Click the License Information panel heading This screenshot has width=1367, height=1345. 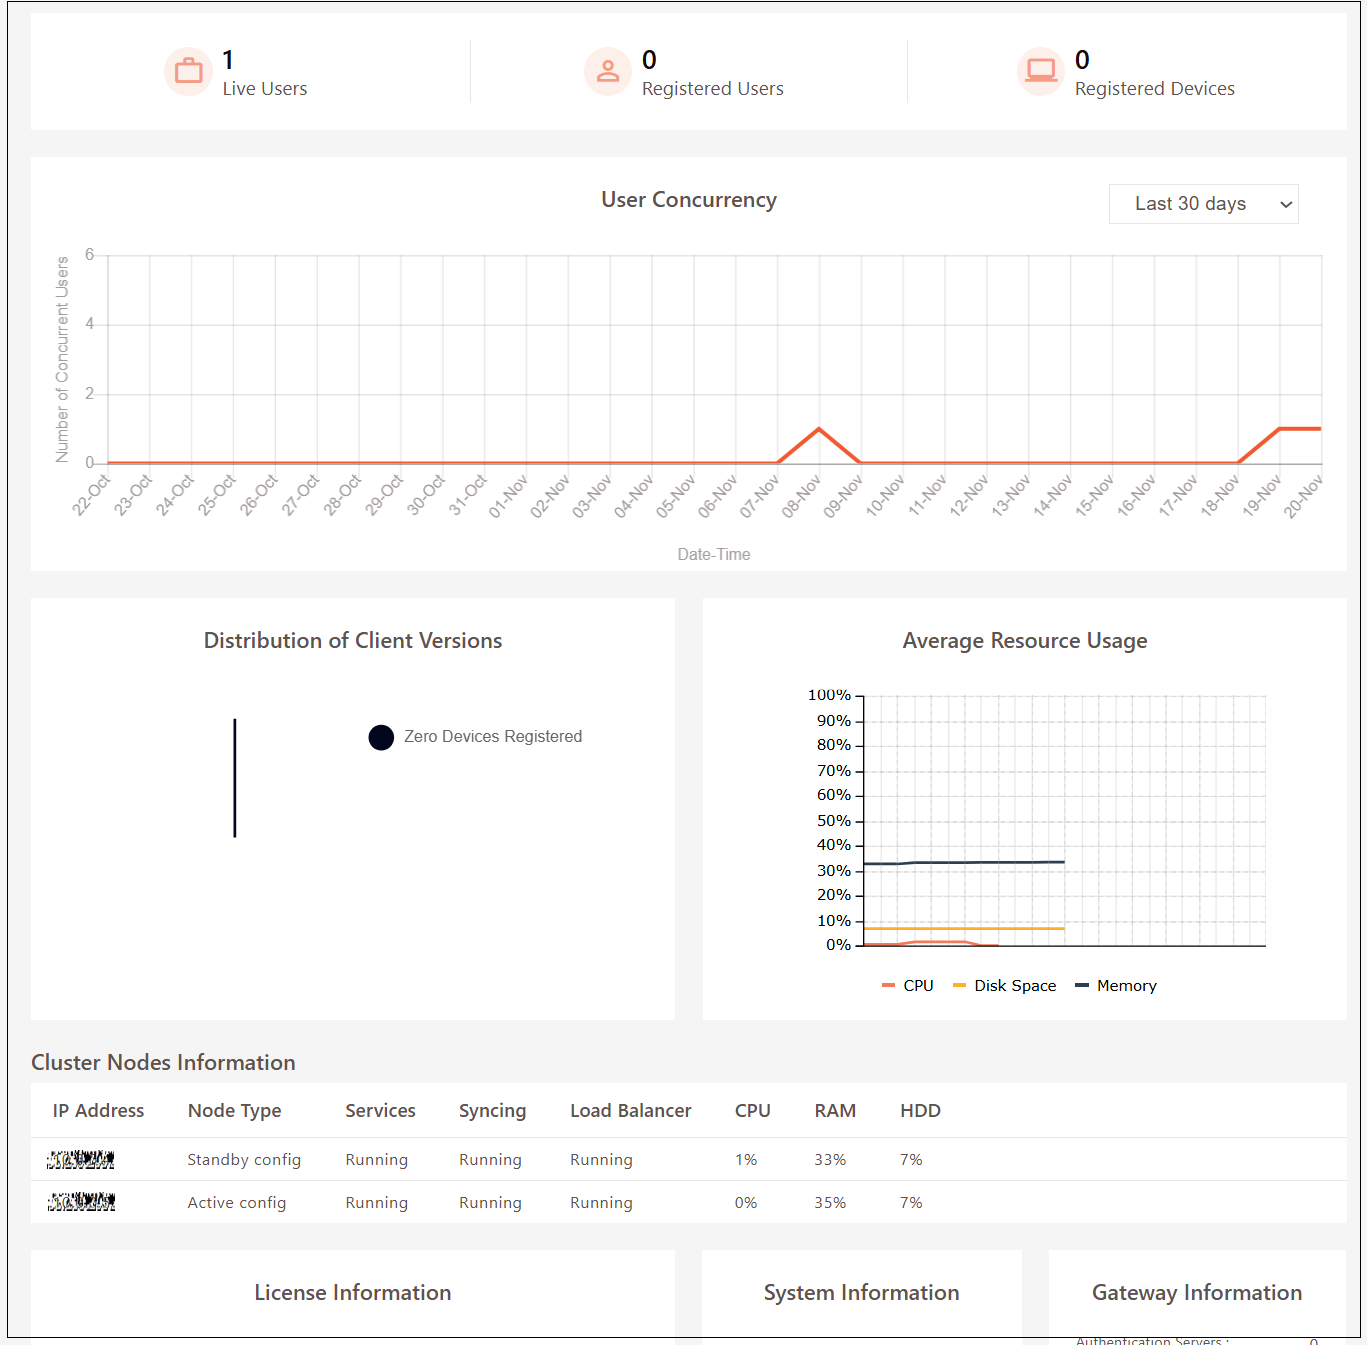tap(352, 1293)
